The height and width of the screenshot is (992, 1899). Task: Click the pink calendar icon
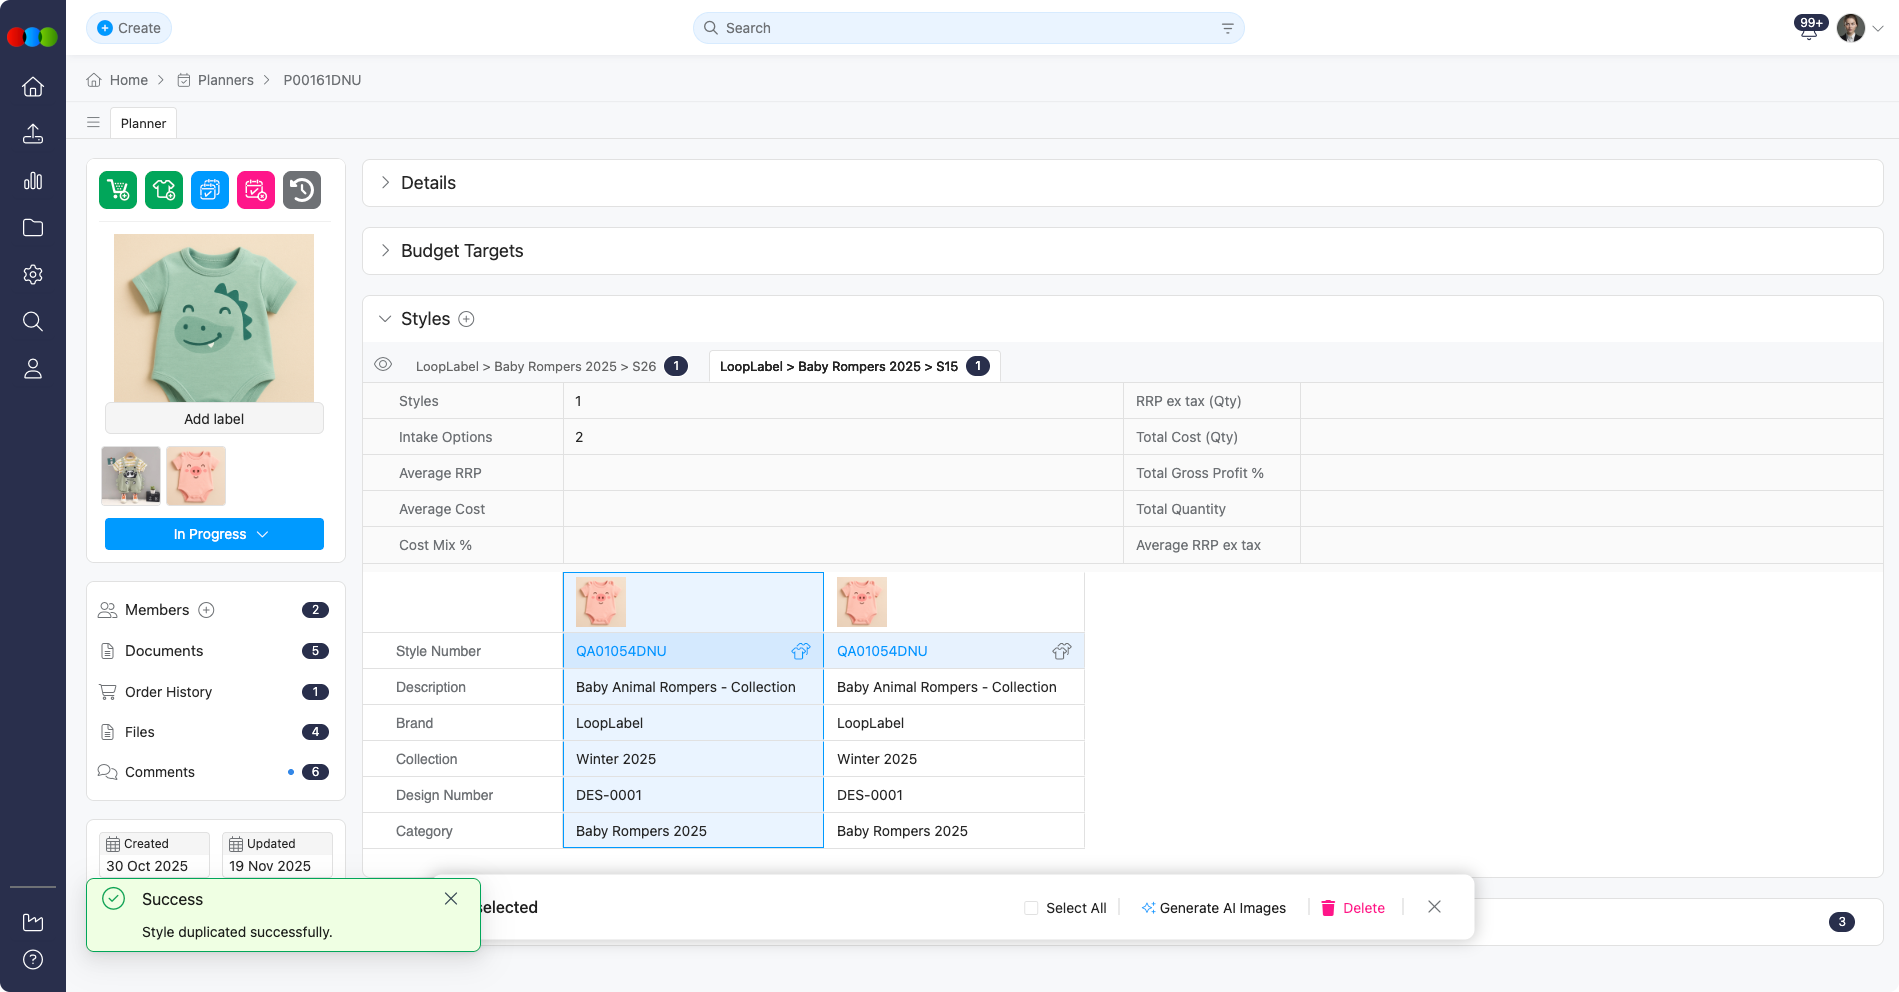256,190
